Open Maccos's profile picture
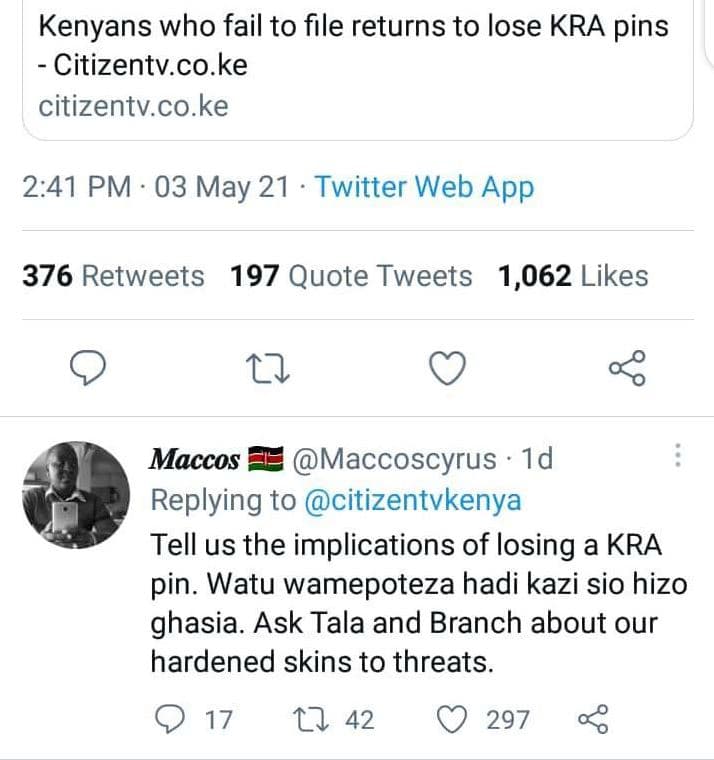The width and height of the screenshot is (714, 760). 75,494
